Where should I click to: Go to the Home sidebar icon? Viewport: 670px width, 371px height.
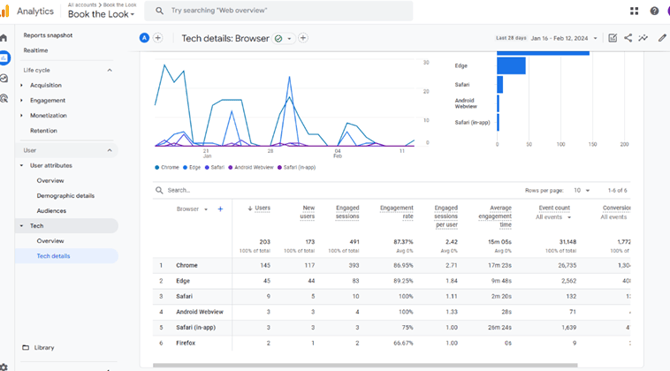[x=4, y=38]
